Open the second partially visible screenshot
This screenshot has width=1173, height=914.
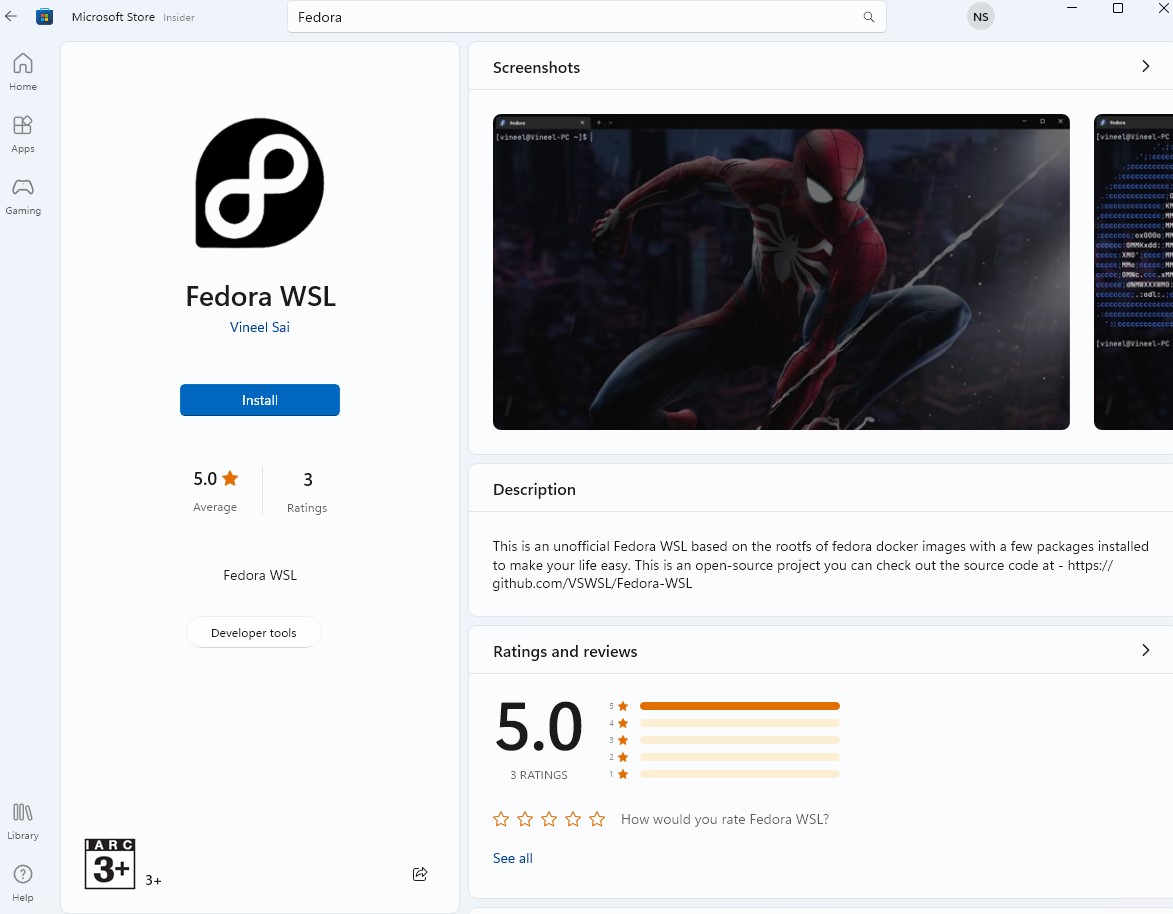1133,272
